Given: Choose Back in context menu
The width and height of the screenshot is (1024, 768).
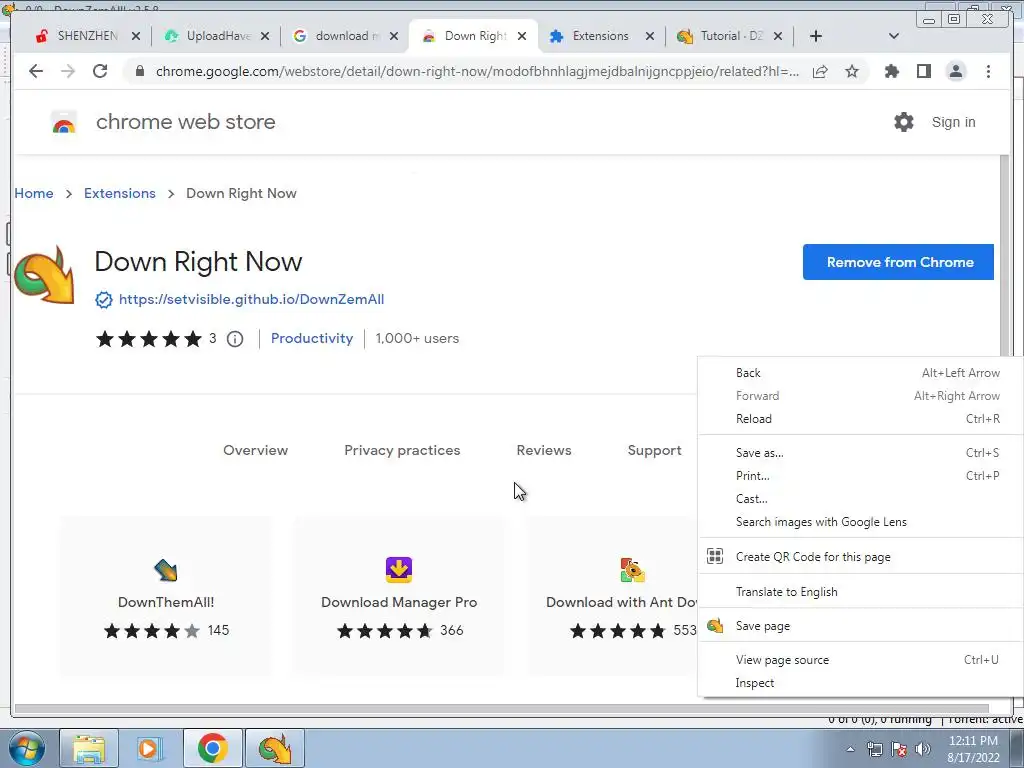Looking at the screenshot, I should 860,373.
